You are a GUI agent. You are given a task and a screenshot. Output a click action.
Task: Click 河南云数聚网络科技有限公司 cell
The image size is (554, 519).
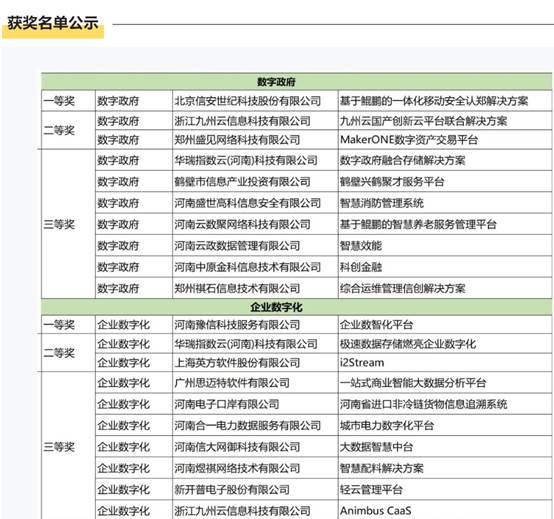[x=255, y=224]
